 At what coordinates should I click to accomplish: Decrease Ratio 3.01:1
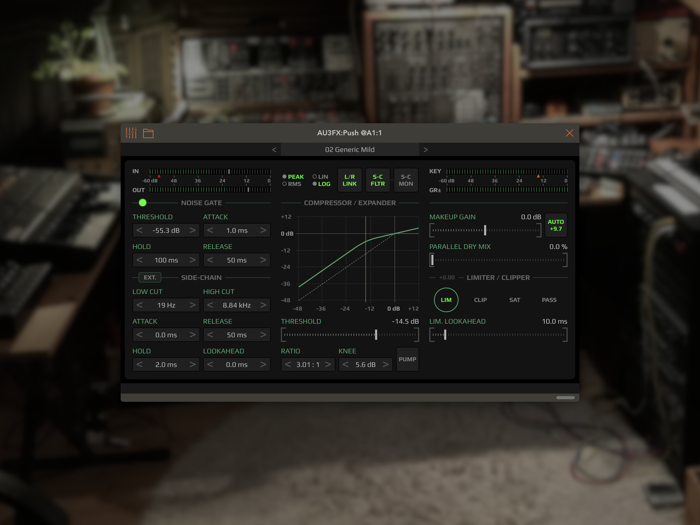click(x=288, y=364)
